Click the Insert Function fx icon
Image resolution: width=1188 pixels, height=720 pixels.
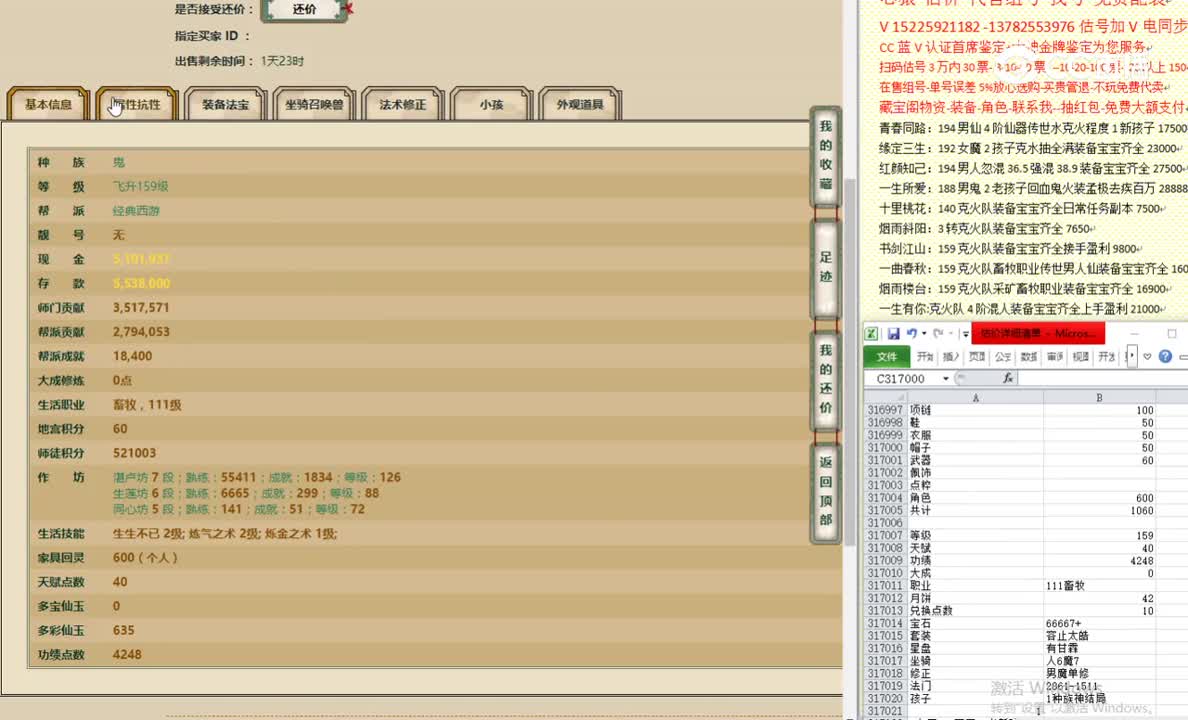point(1009,378)
